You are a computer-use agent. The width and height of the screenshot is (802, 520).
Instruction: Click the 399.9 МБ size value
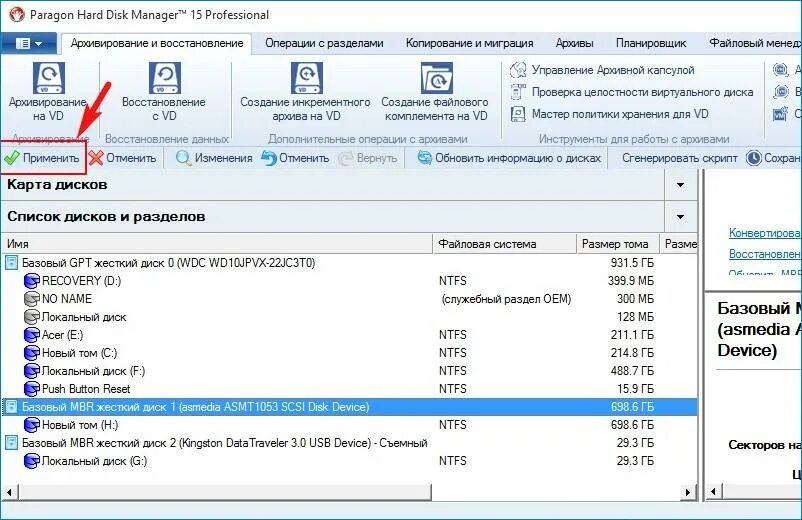(x=631, y=281)
